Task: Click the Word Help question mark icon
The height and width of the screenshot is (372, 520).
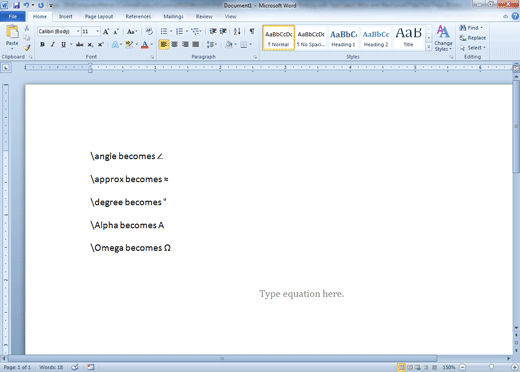Action: pos(515,16)
